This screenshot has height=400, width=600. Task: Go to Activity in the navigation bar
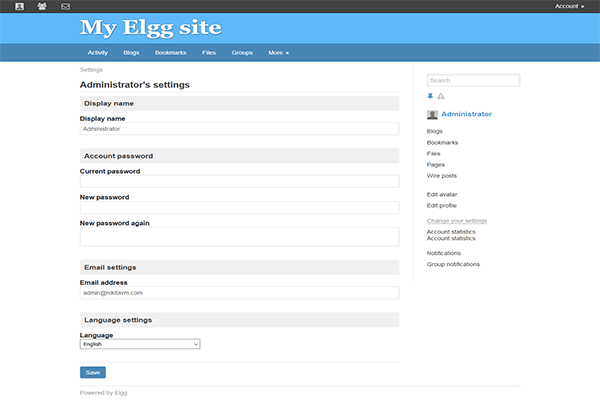pyautogui.click(x=97, y=52)
